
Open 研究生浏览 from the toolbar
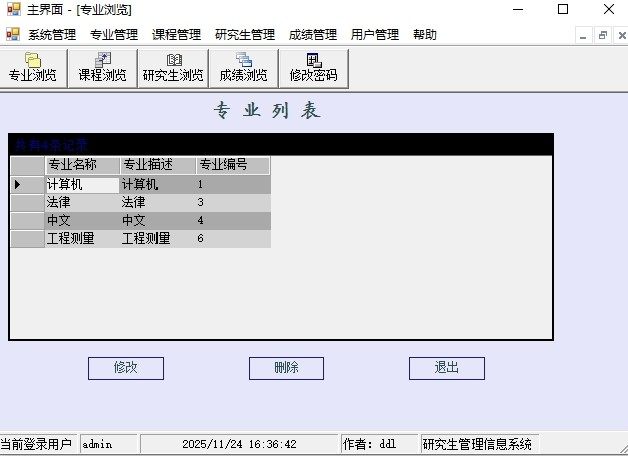(x=173, y=68)
